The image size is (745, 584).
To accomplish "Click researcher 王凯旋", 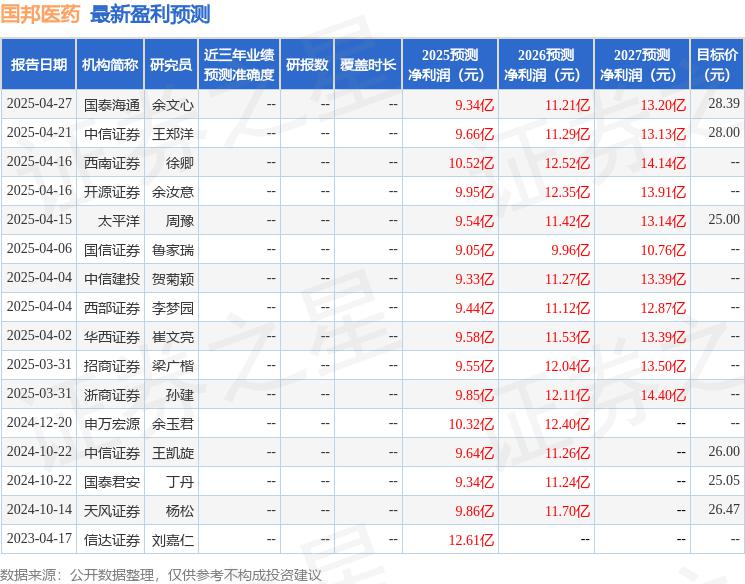I will point(172,452).
